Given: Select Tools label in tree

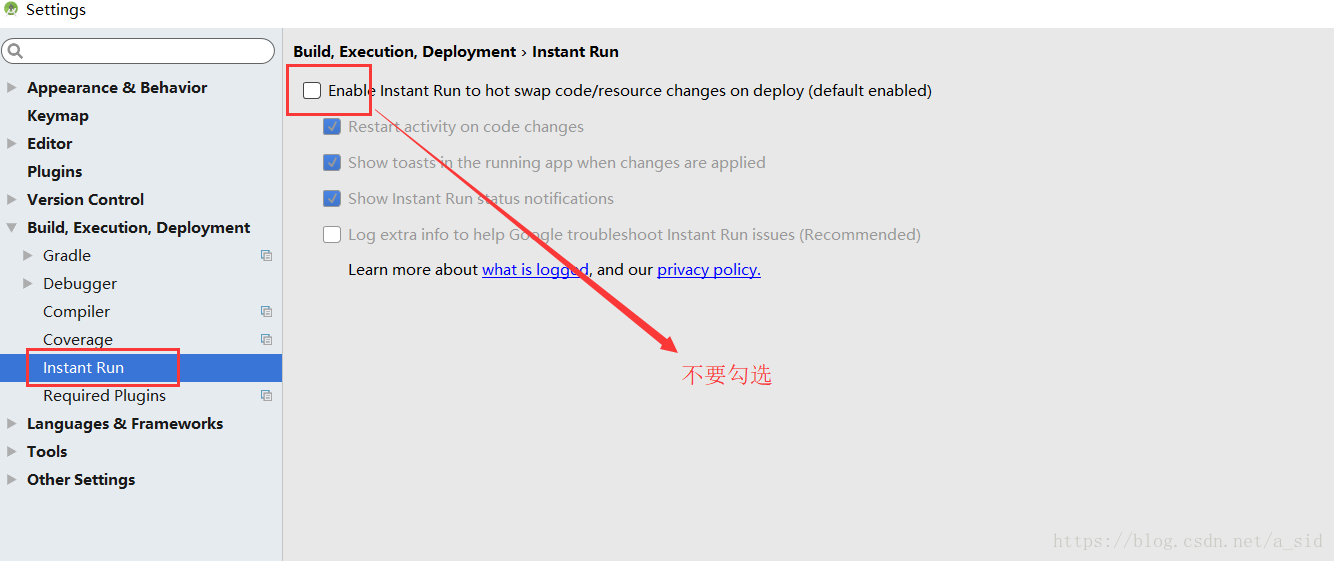Looking at the screenshot, I should point(47,452).
